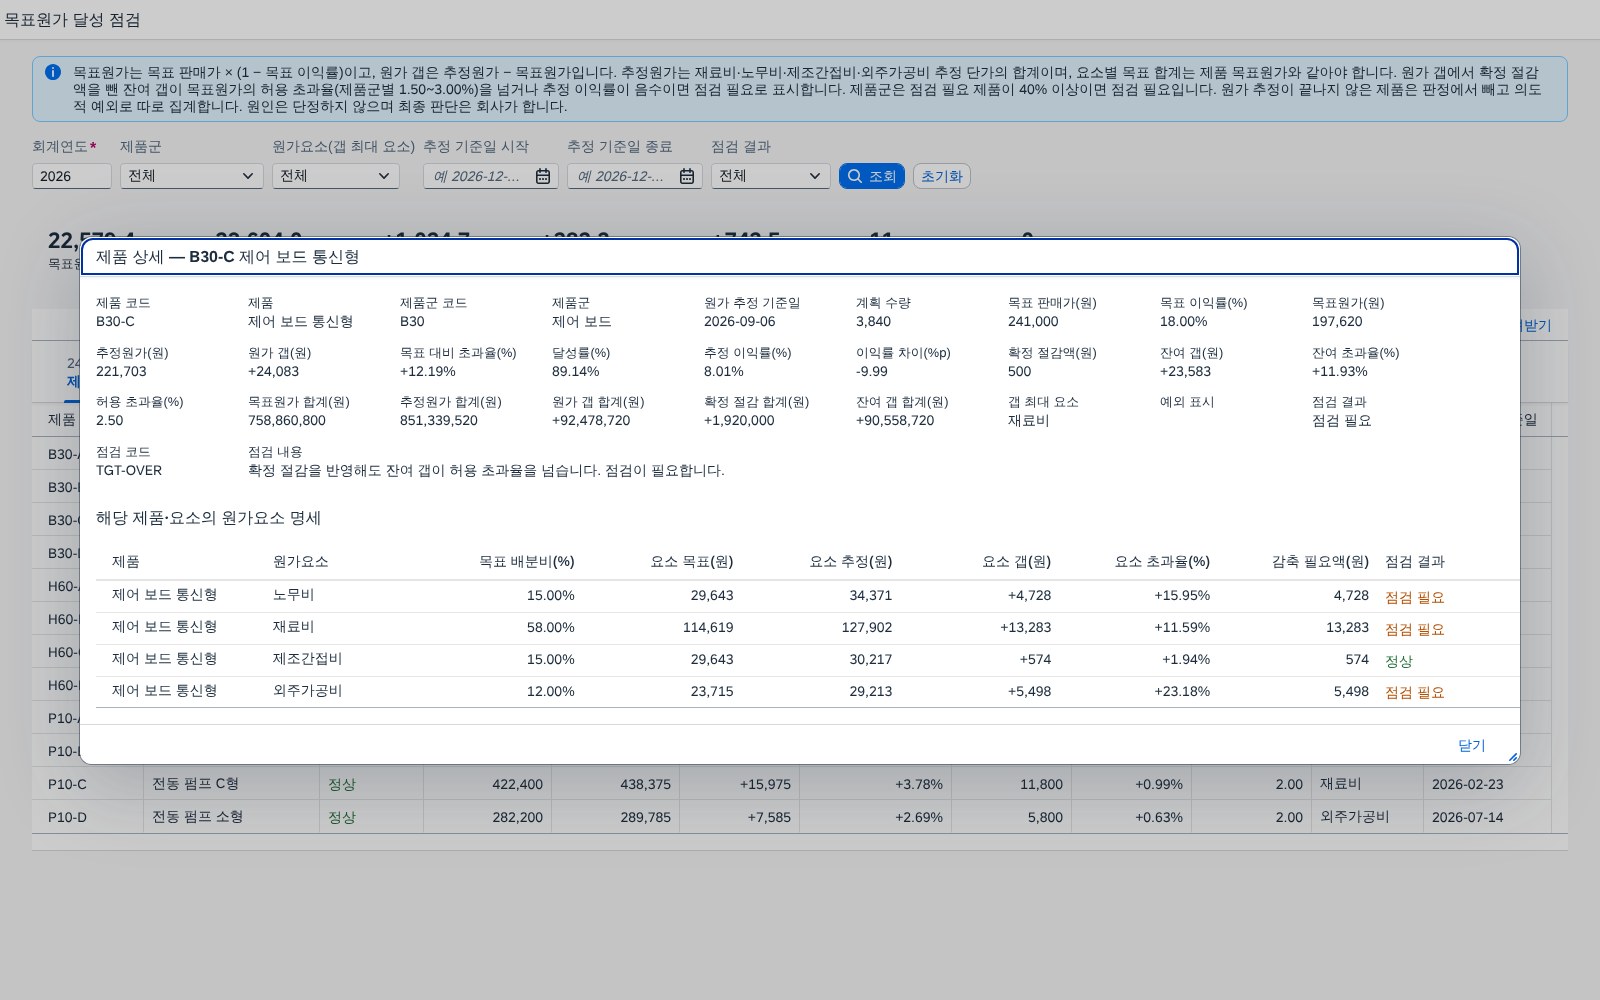The height and width of the screenshot is (1000, 1600).
Task: Open calendar for 추정 기준일 시작
Action: pyautogui.click(x=543, y=176)
